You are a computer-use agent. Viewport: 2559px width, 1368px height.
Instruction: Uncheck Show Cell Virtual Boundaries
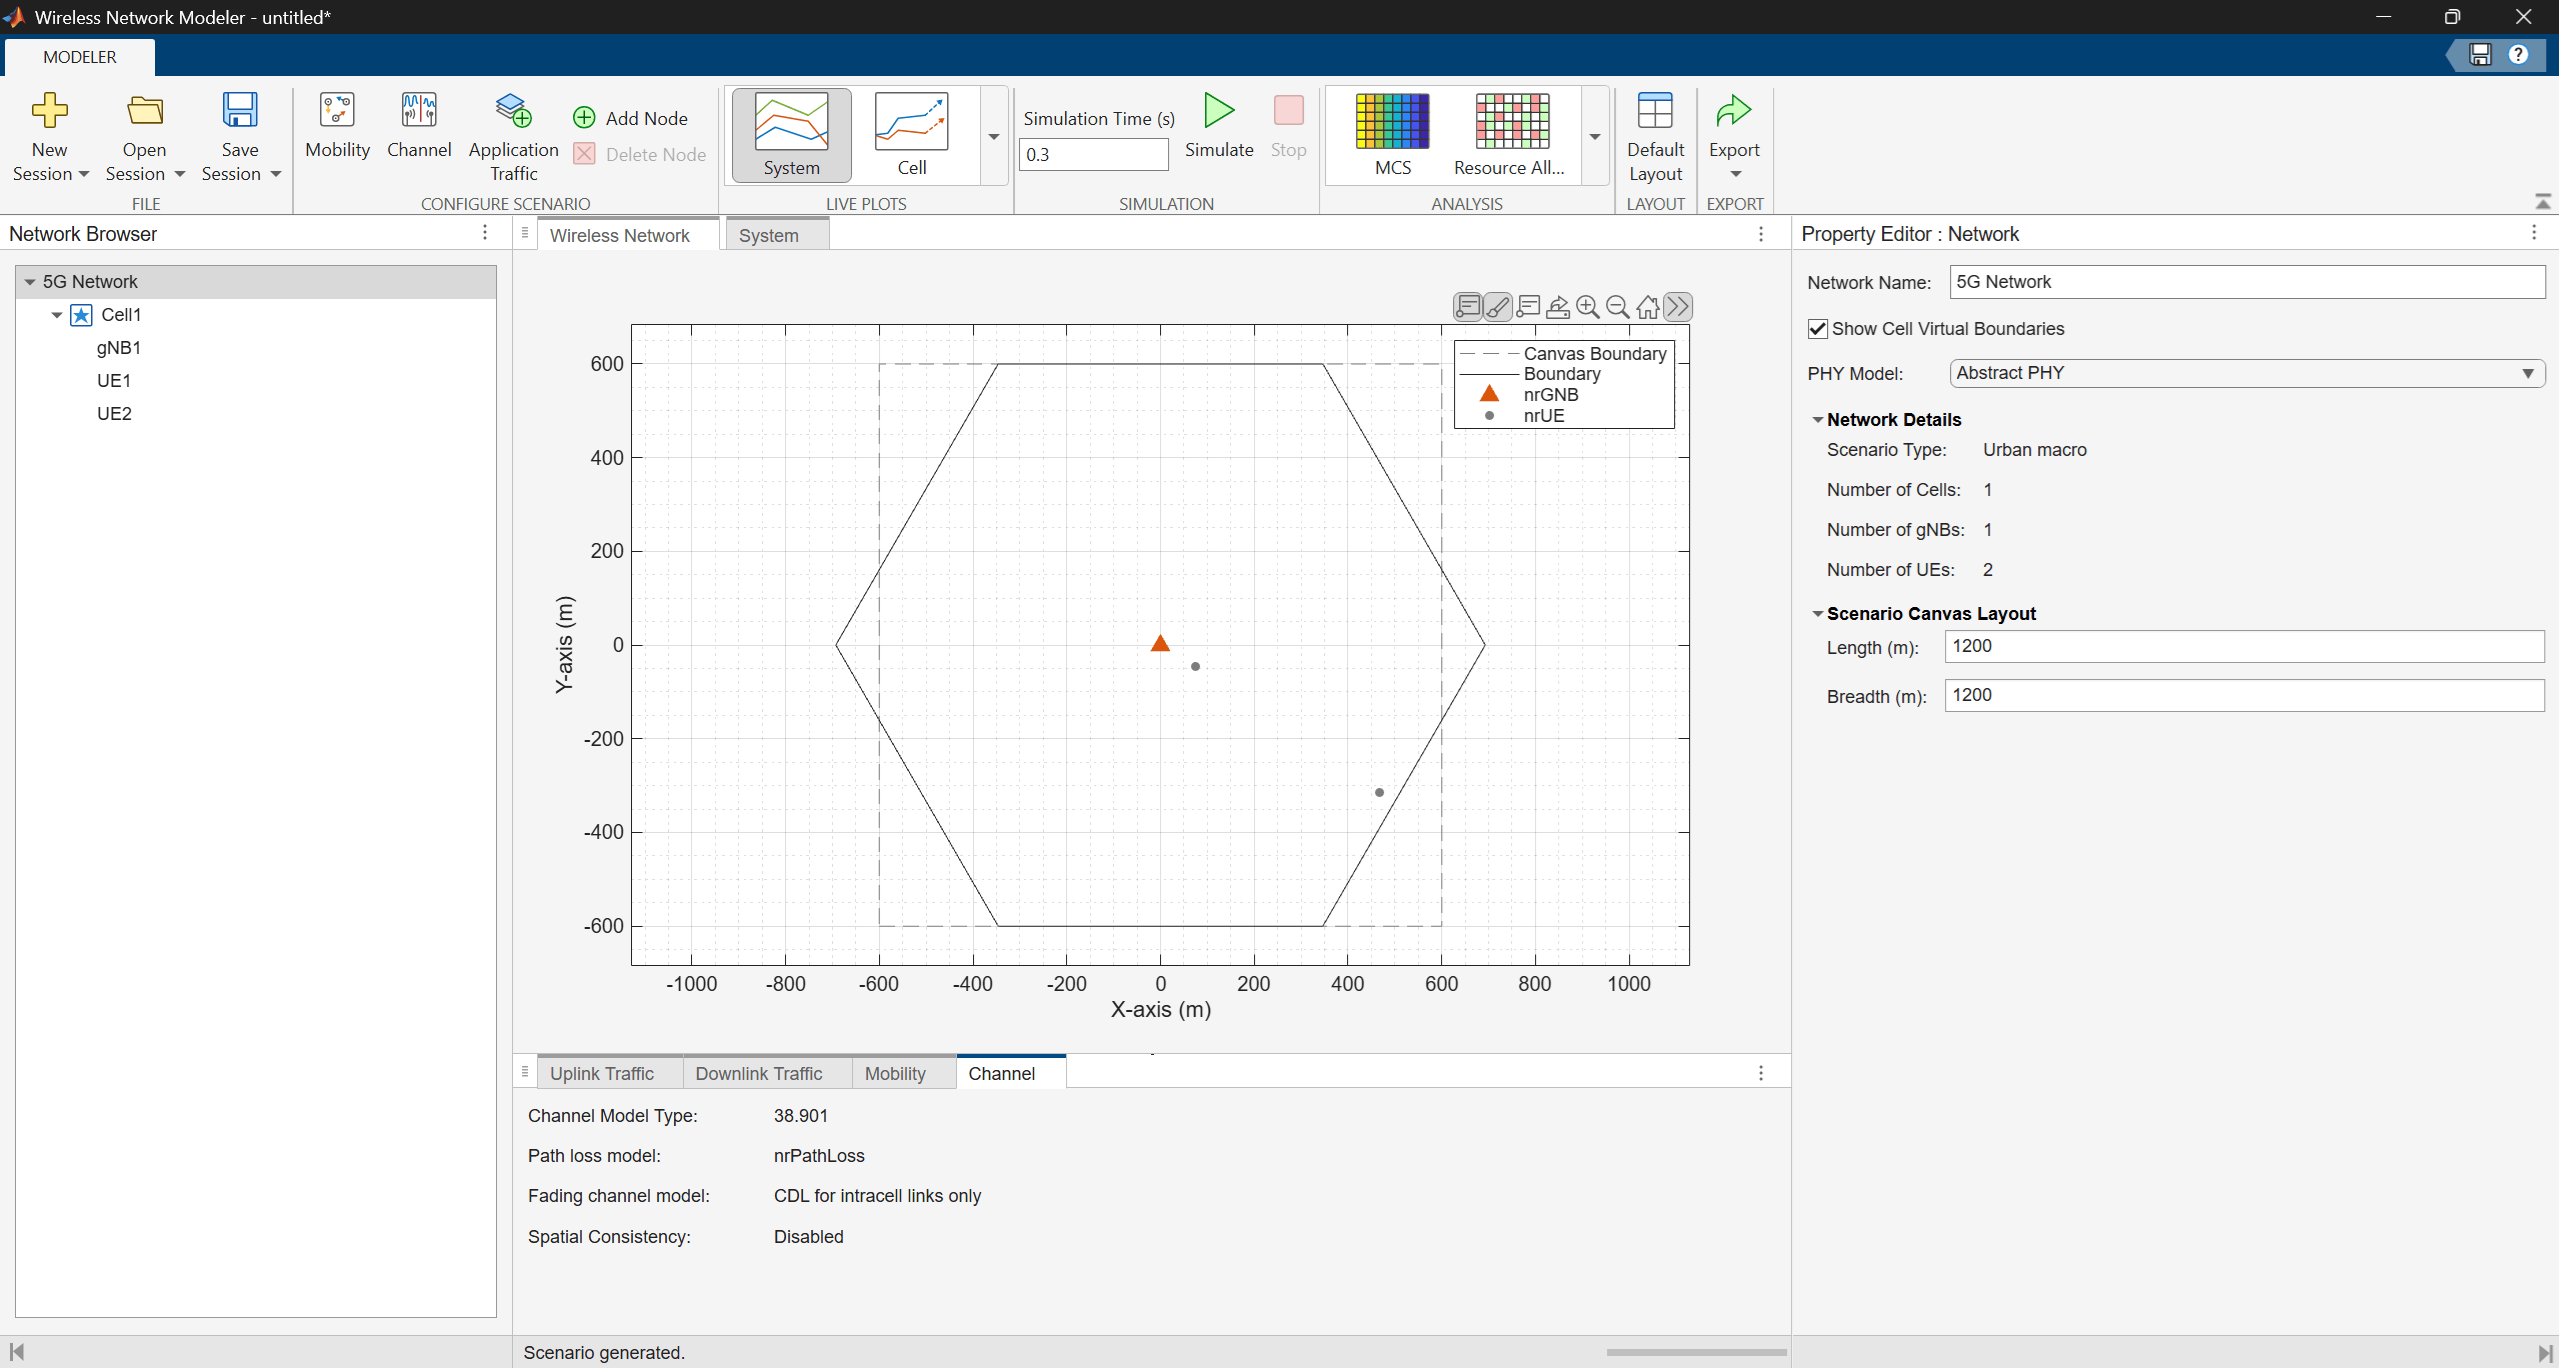[1818, 329]
